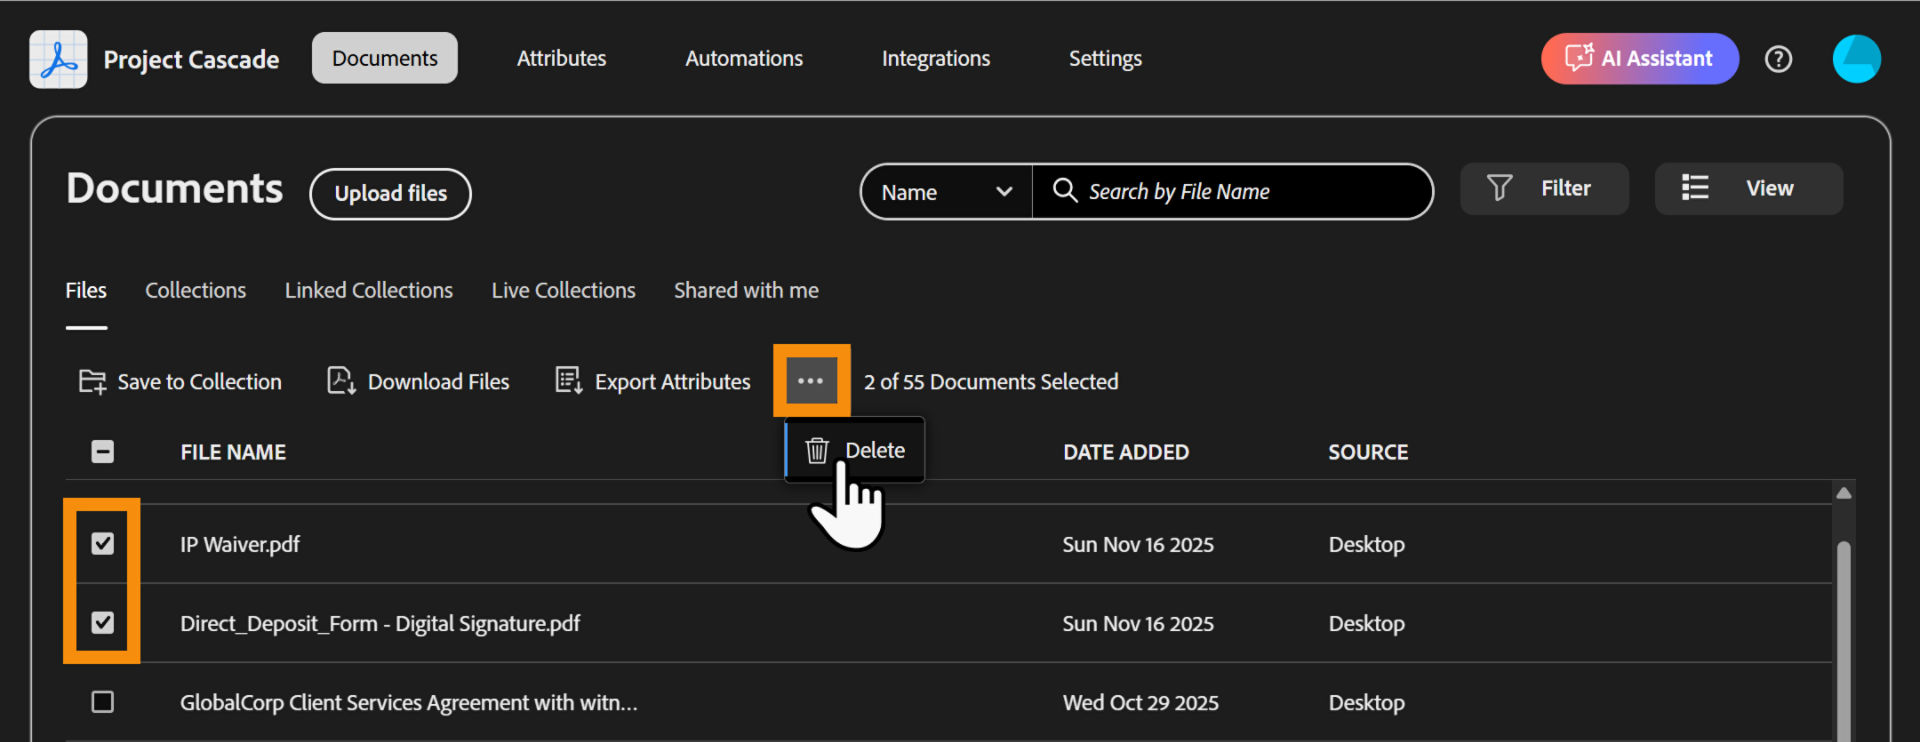The width and height of the screenshot is (1920, 742).
Task: Open the help question mark icon
Action: tap(1778, 59)
